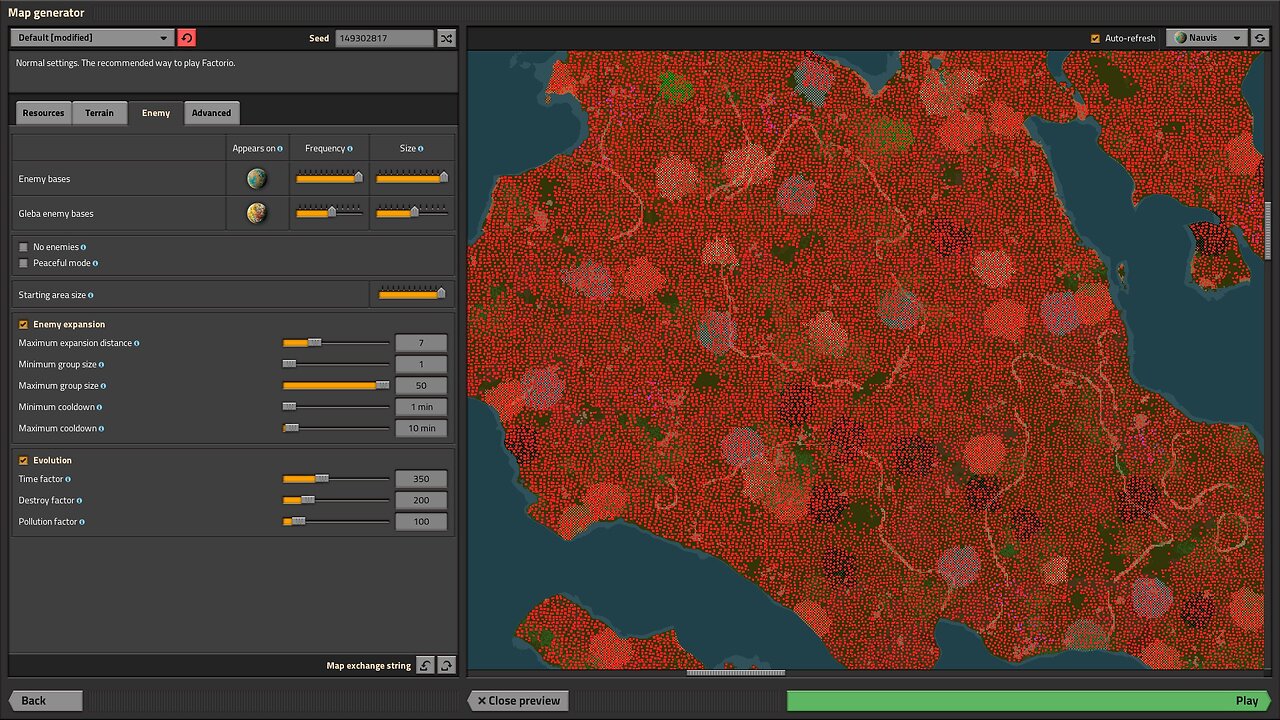Turn off Auto-refresh checkbox
The width and height of the screenshot is (1280, 720).
pyautogui.click(x=1095, y=38)
